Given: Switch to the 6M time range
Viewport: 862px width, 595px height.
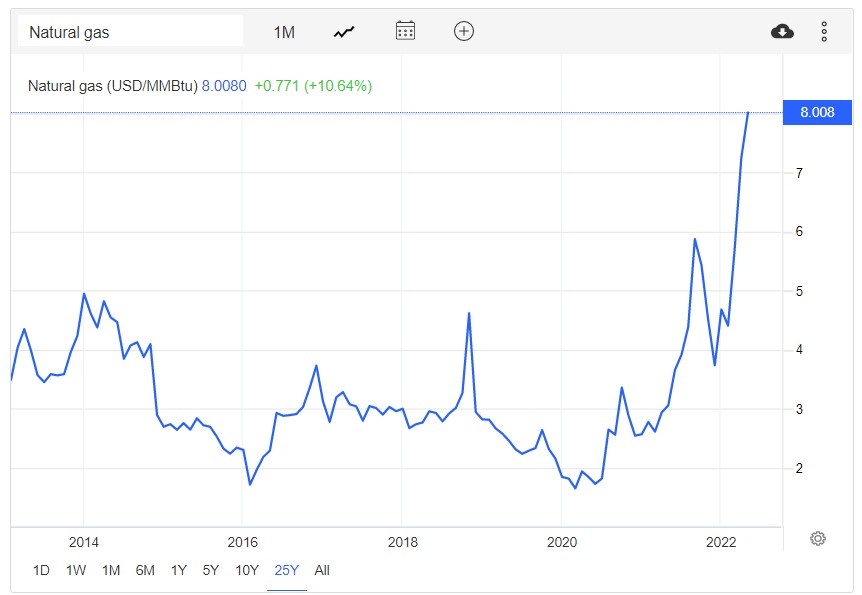Looking at the screenshot, I should coord(145,570).
